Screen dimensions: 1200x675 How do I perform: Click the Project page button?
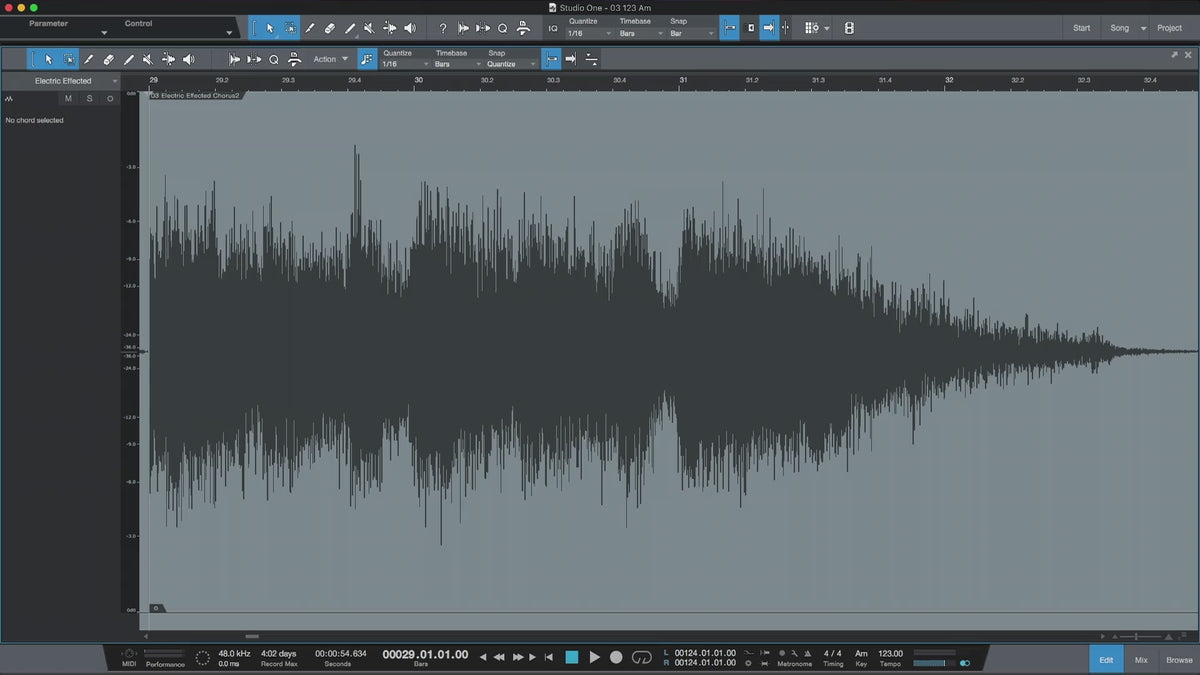pyautogui.click(x=1169, y=28)
